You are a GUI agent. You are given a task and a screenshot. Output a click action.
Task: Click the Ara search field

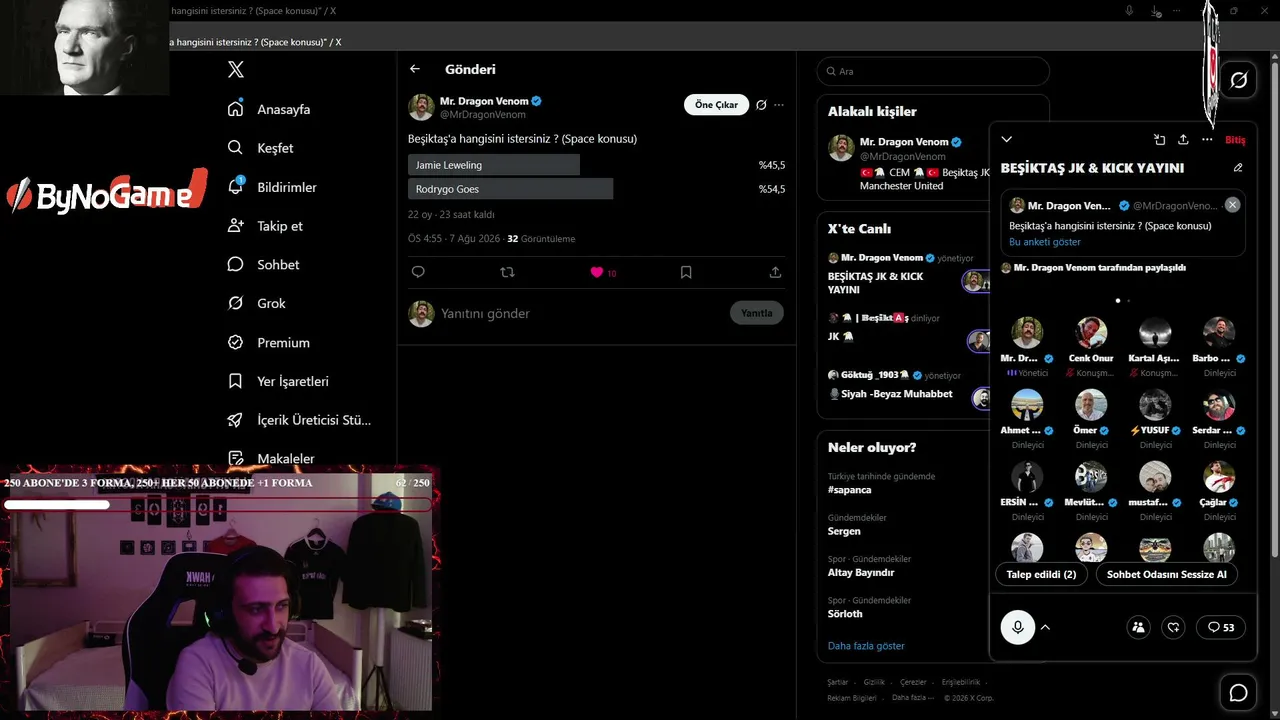click(933, 72)
